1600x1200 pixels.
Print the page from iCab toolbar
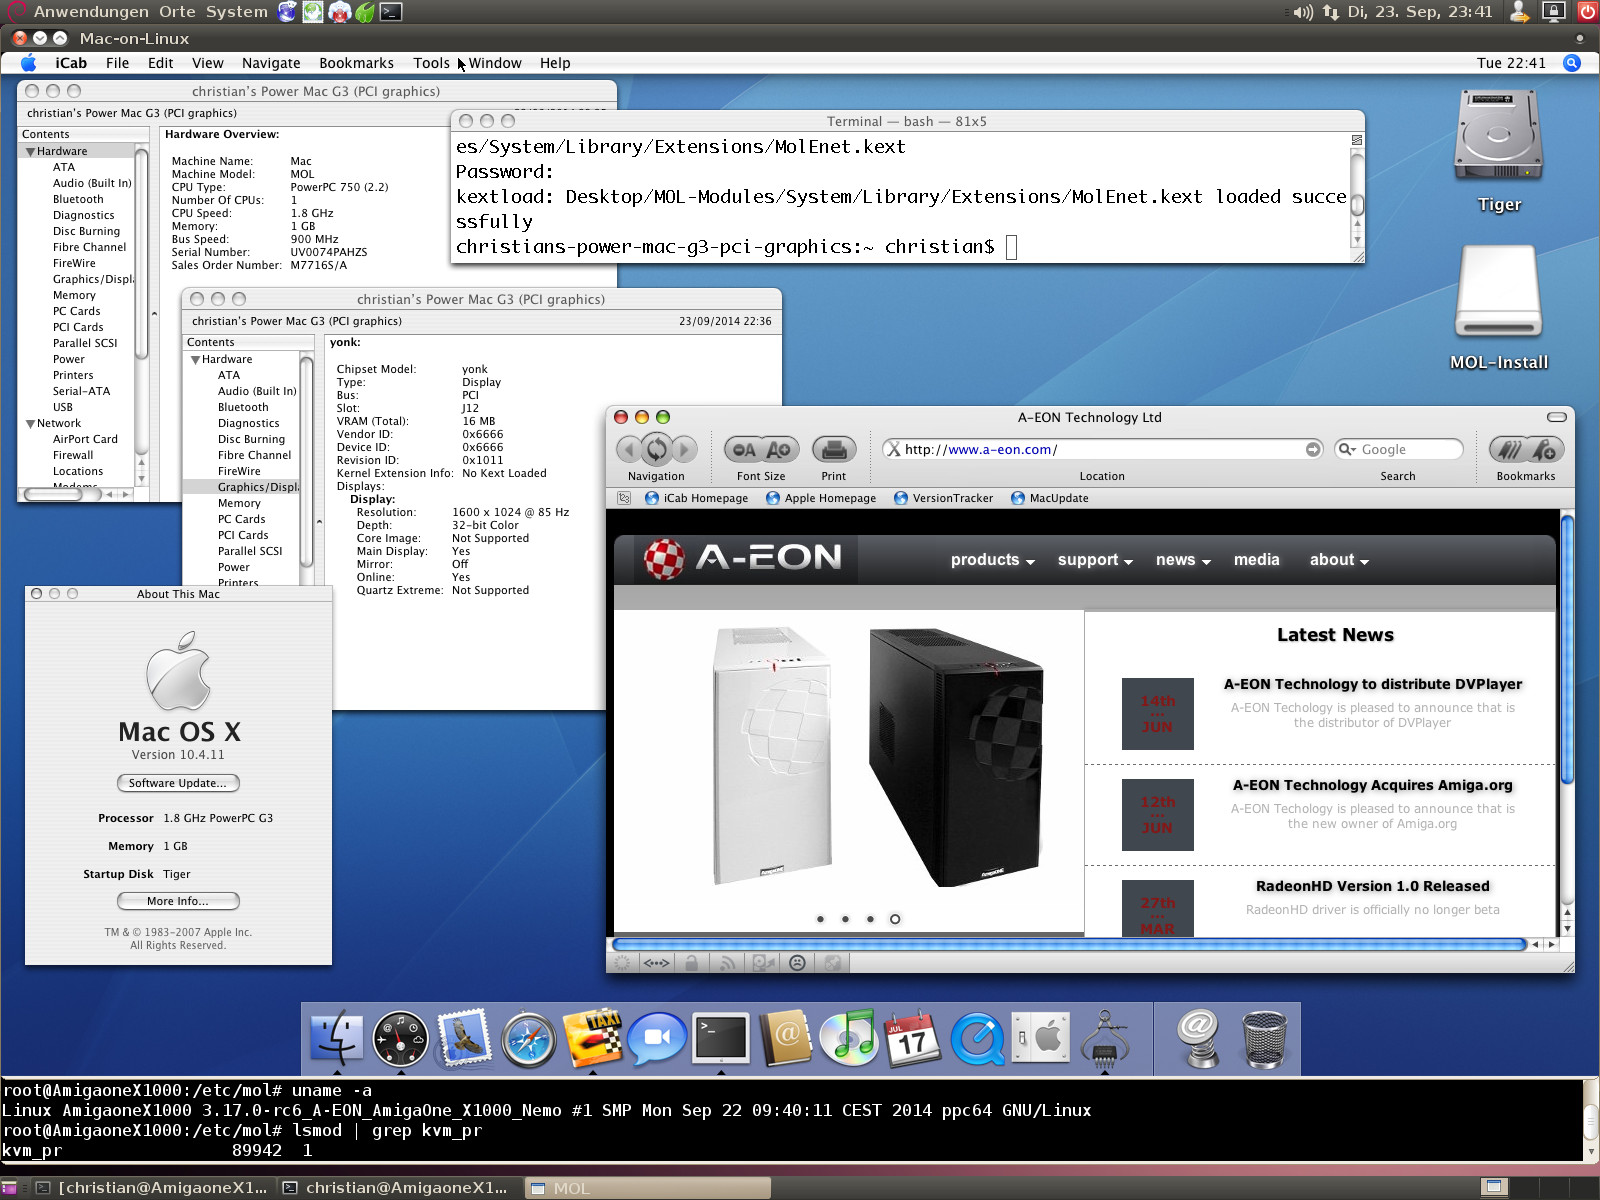tap(833, 450)
